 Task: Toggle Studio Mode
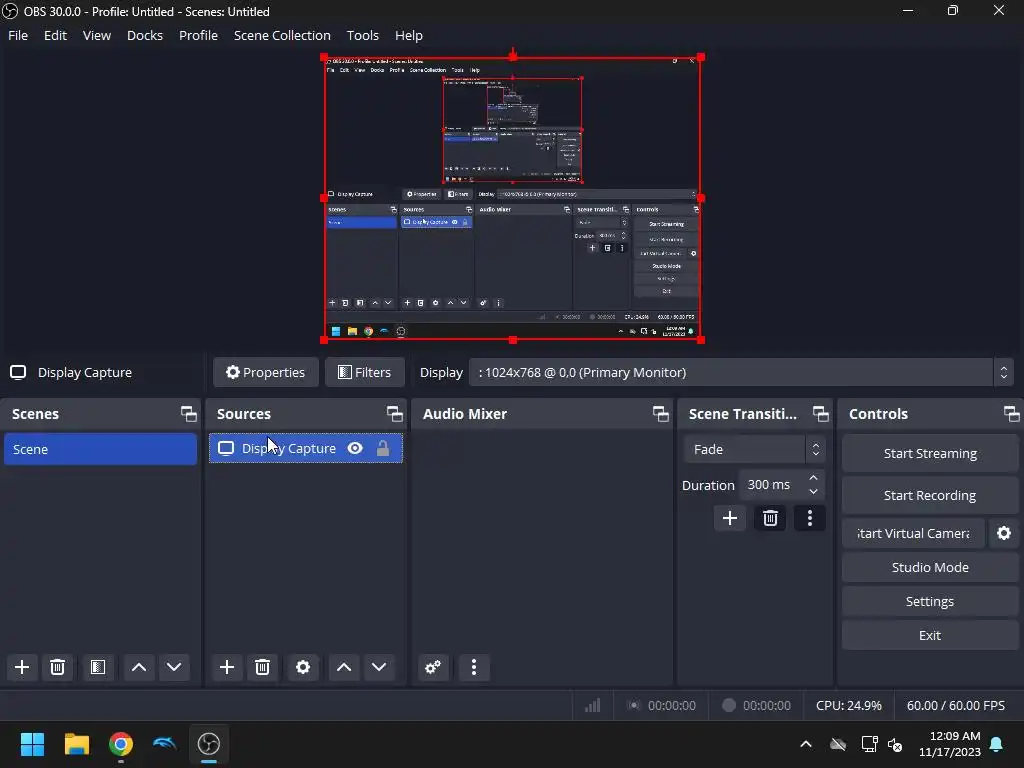pos(930,567)
